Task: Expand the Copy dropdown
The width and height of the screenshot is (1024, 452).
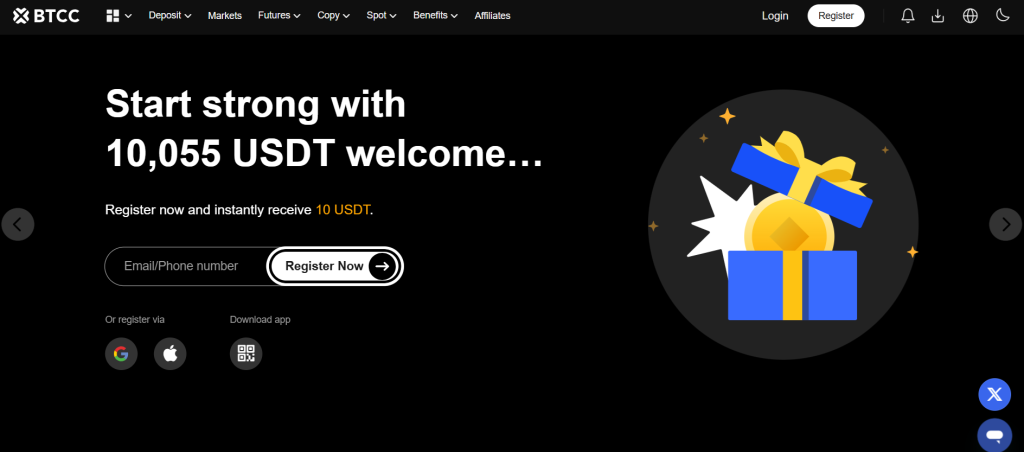Action: (x=334, y=16)
